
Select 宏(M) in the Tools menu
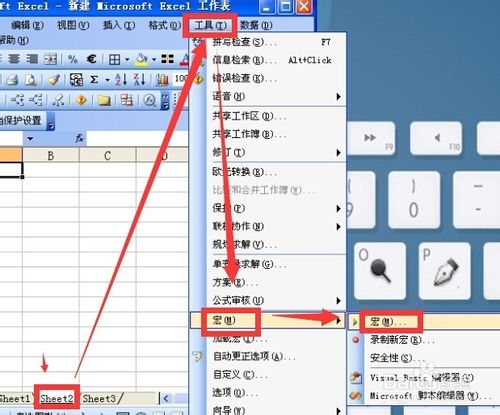(268, 320)
